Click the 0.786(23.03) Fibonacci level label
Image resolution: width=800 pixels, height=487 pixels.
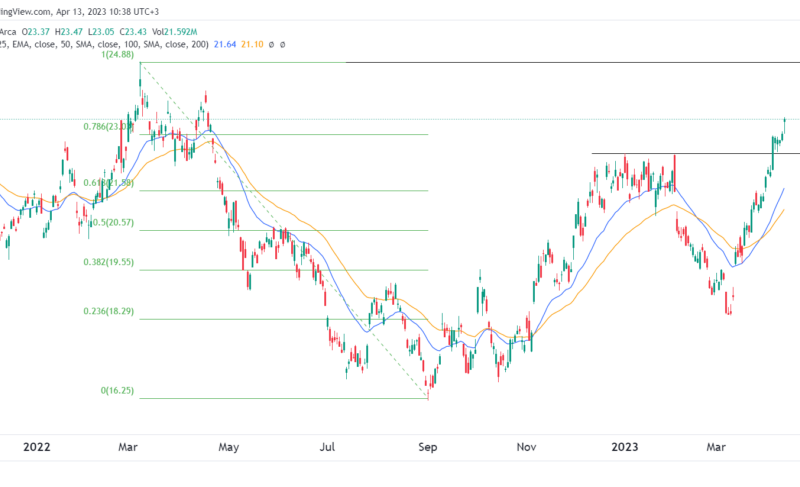(x=109, y=127)
